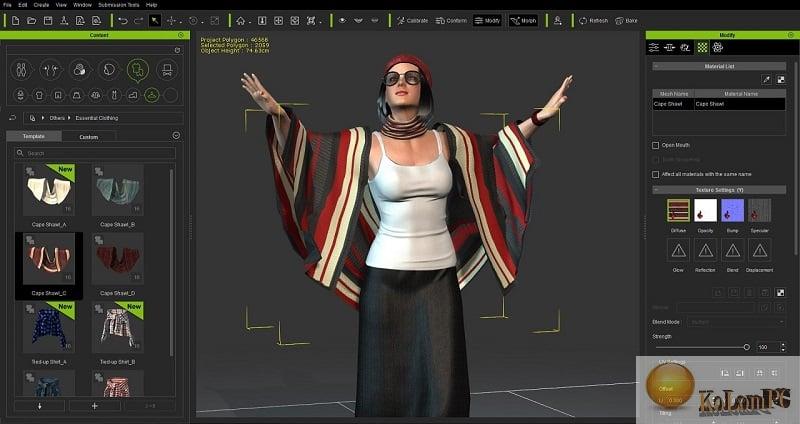
Task: Click the content Search field
Action: click(95, 153)
